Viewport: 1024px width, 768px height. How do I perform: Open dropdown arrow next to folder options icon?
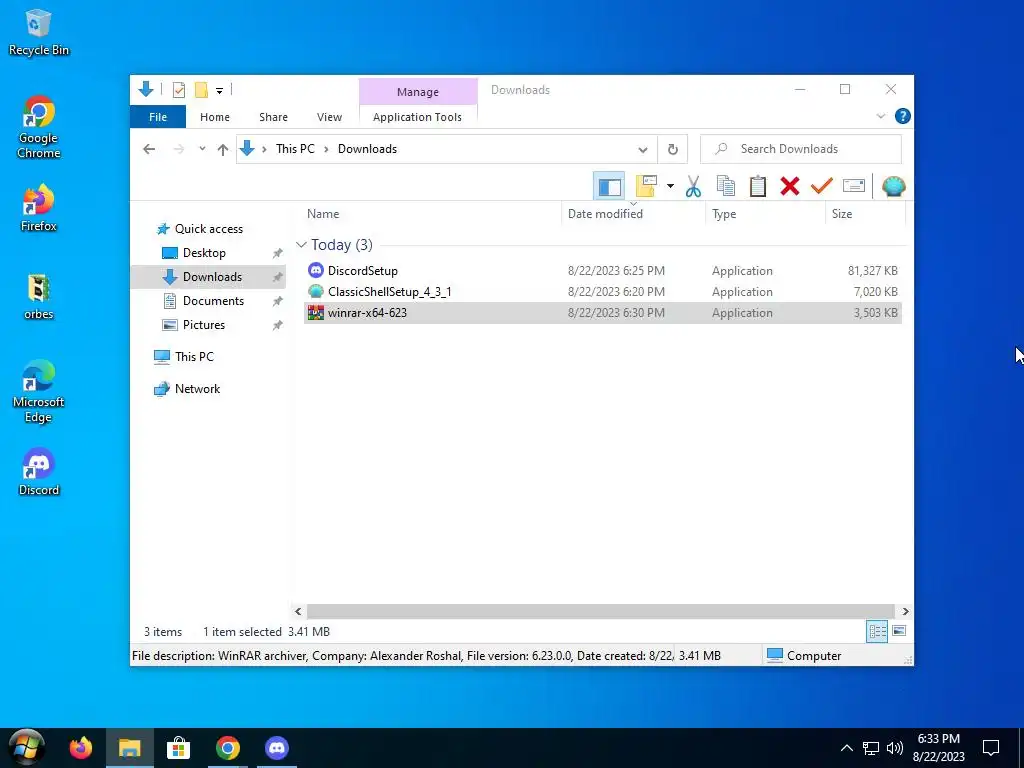(x=670, y=187)
